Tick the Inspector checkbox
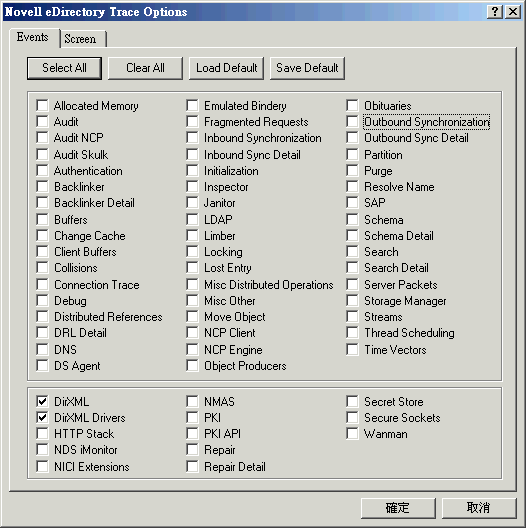 click(x=192, y=187)
